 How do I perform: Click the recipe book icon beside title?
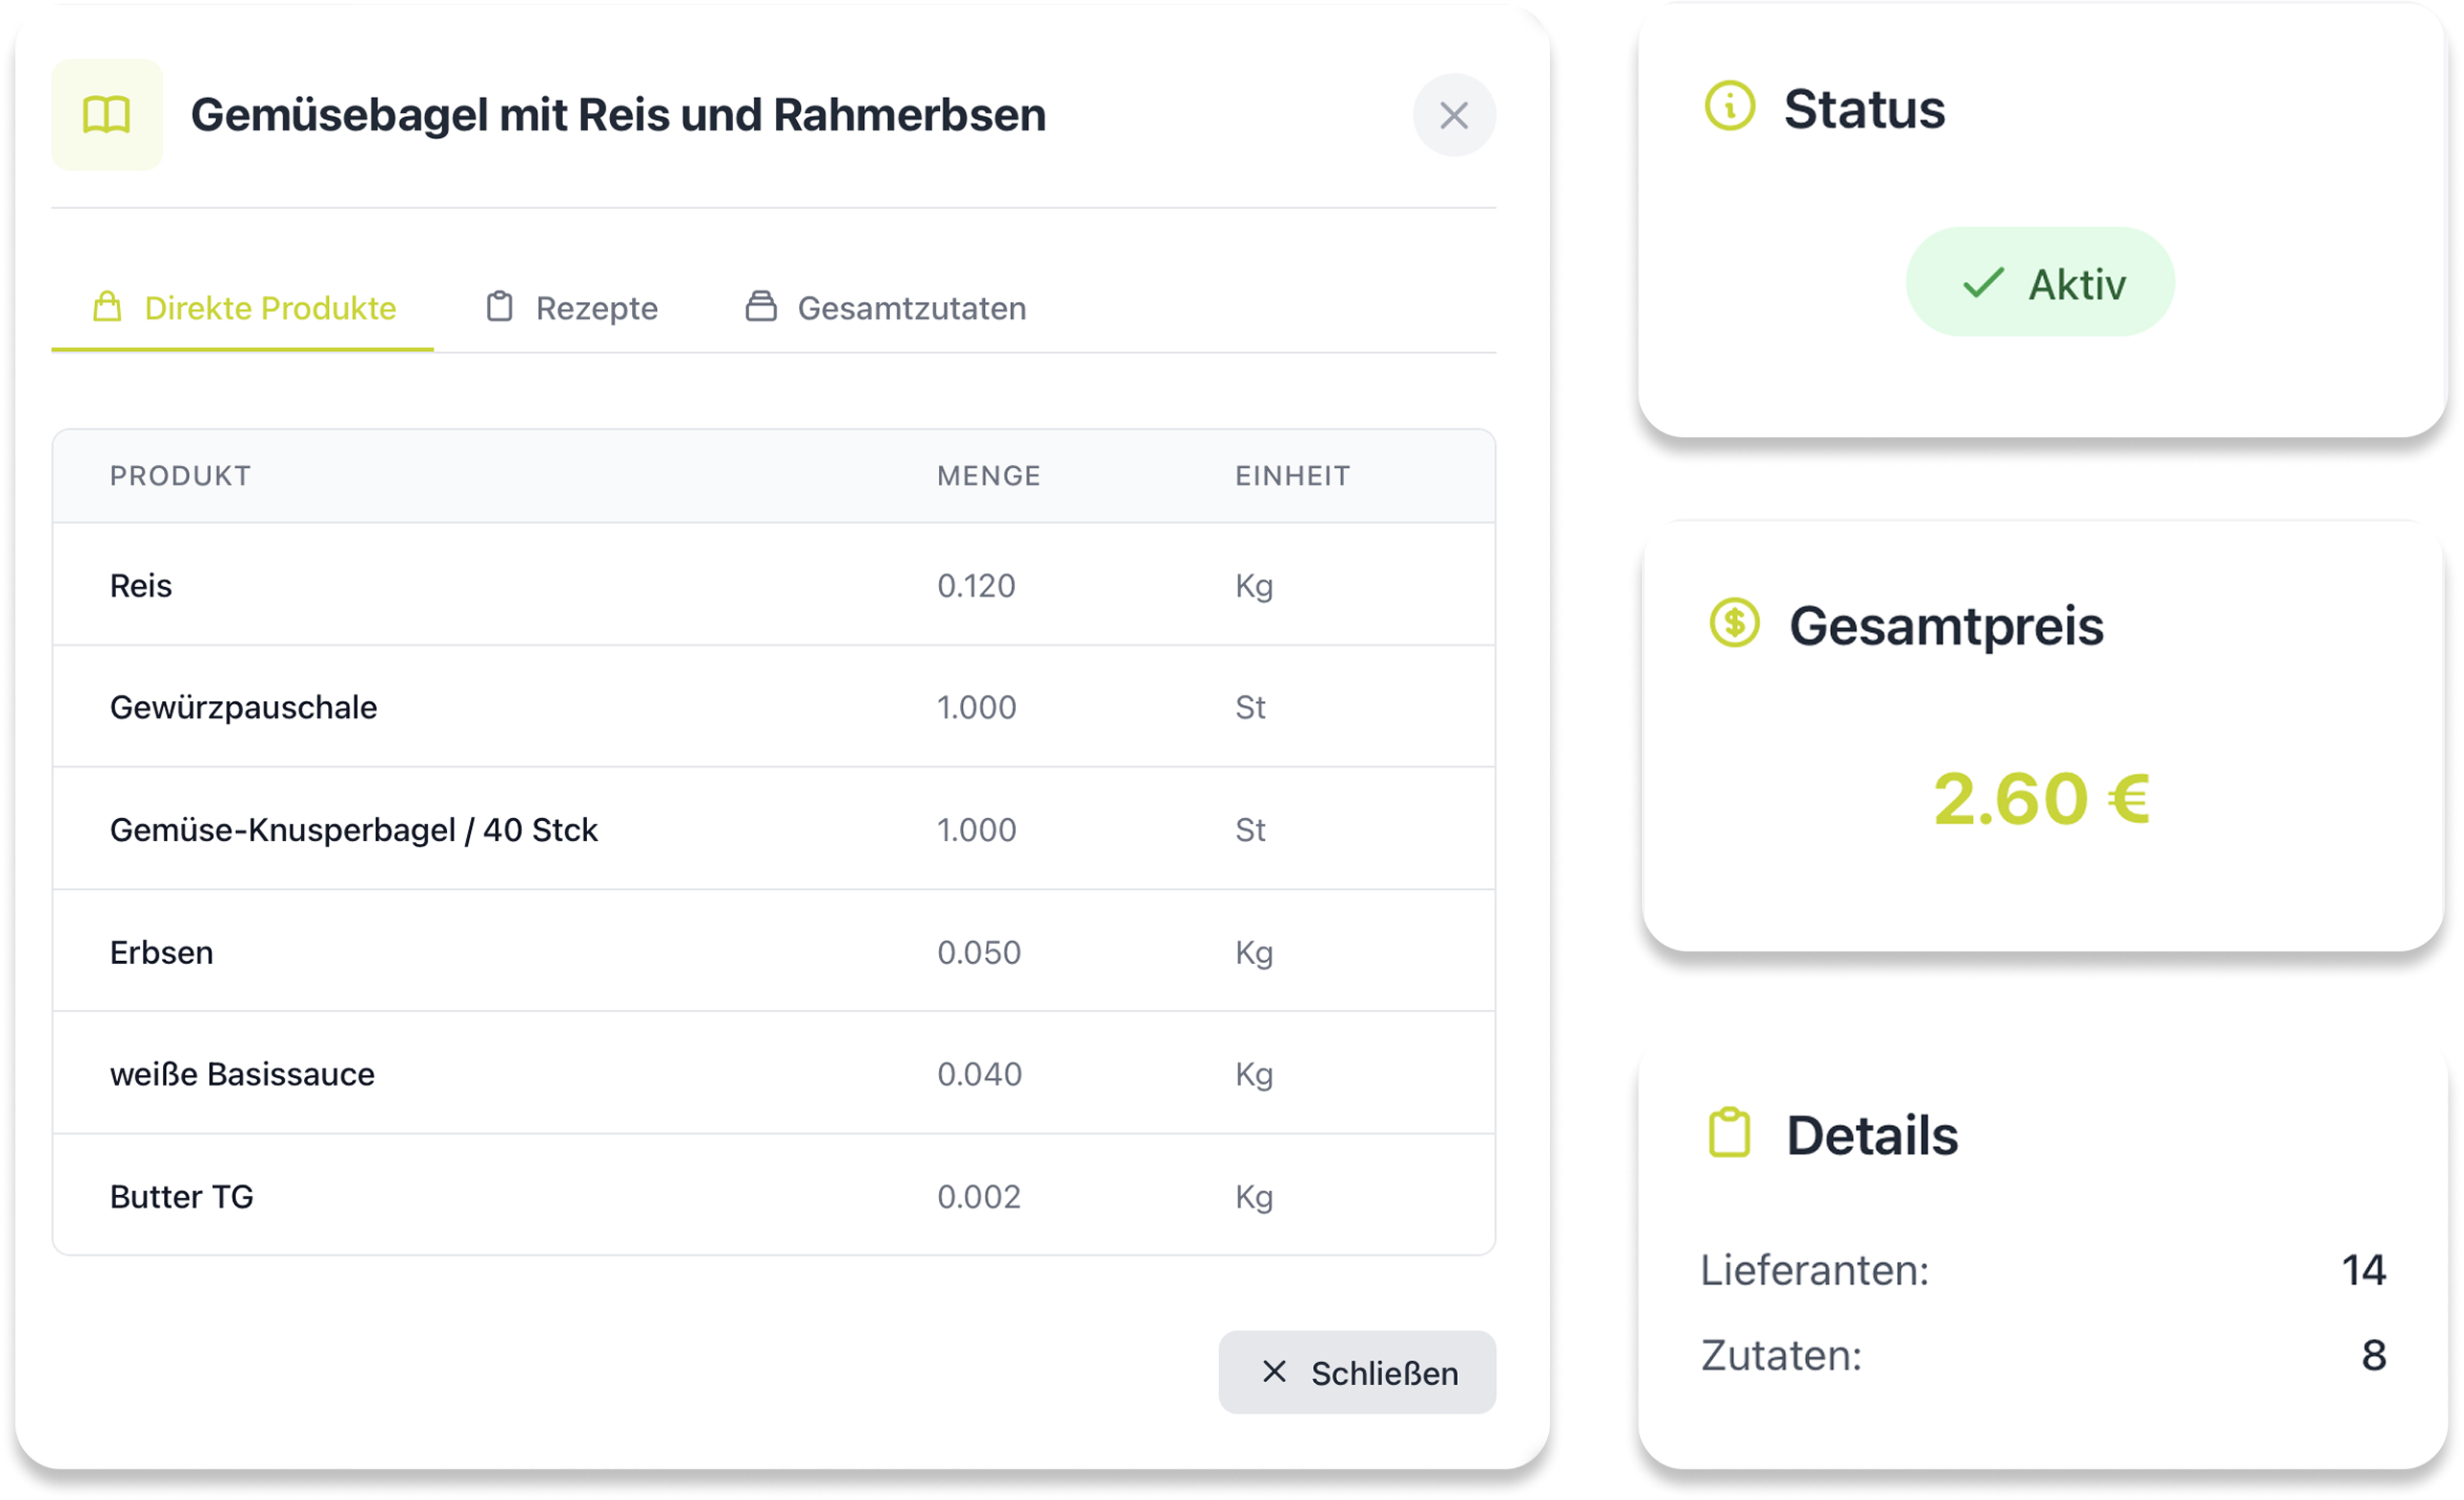coord(106,115)
